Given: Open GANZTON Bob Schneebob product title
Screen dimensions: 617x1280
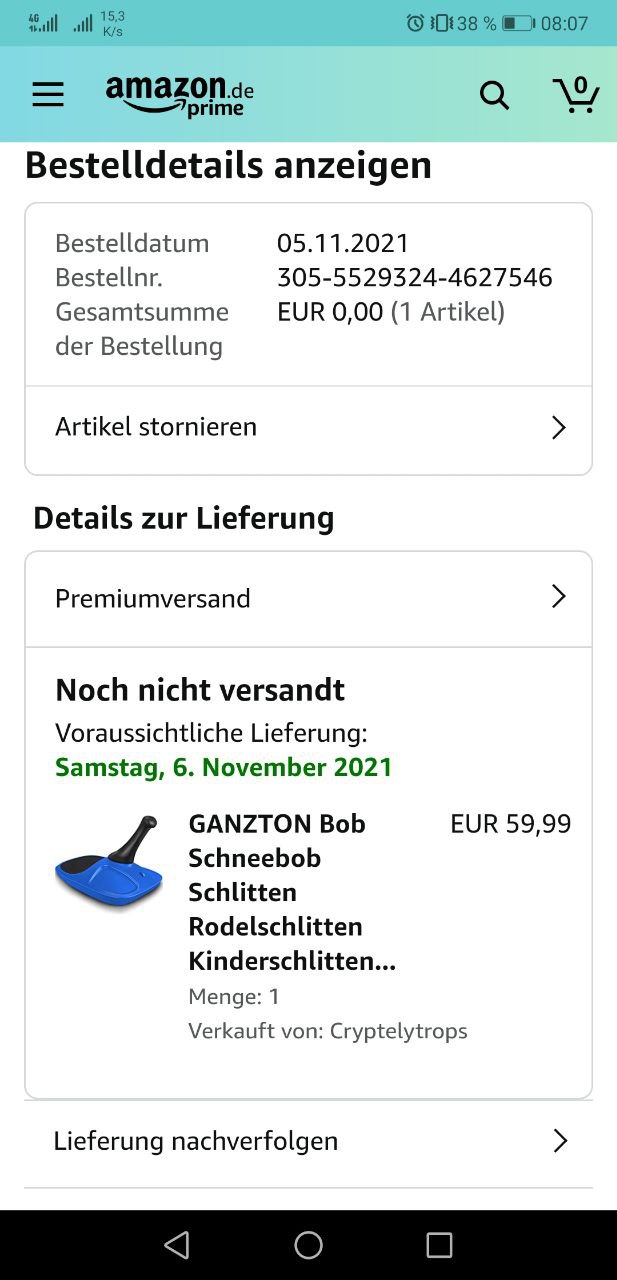Looking at the screenshot, I should (292, 892).
